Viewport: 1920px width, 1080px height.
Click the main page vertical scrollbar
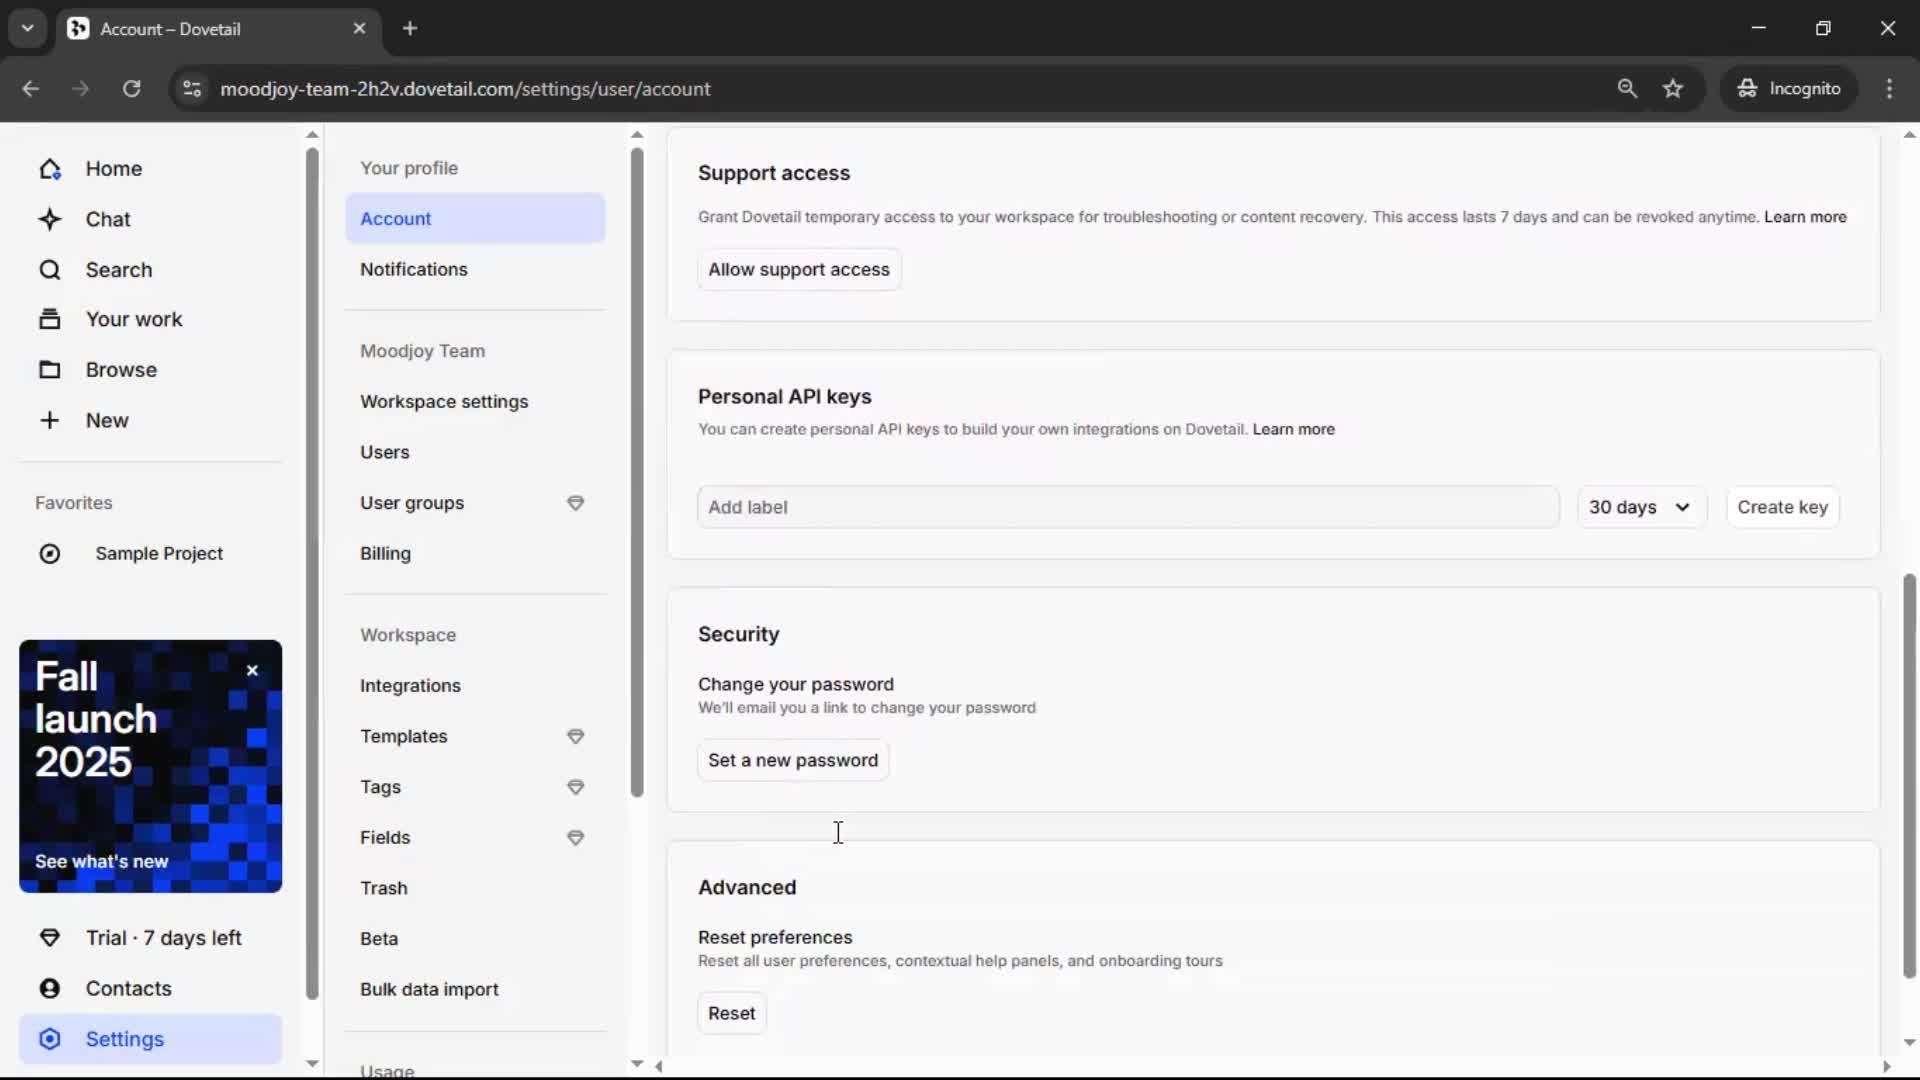(x=1909, y=775)
